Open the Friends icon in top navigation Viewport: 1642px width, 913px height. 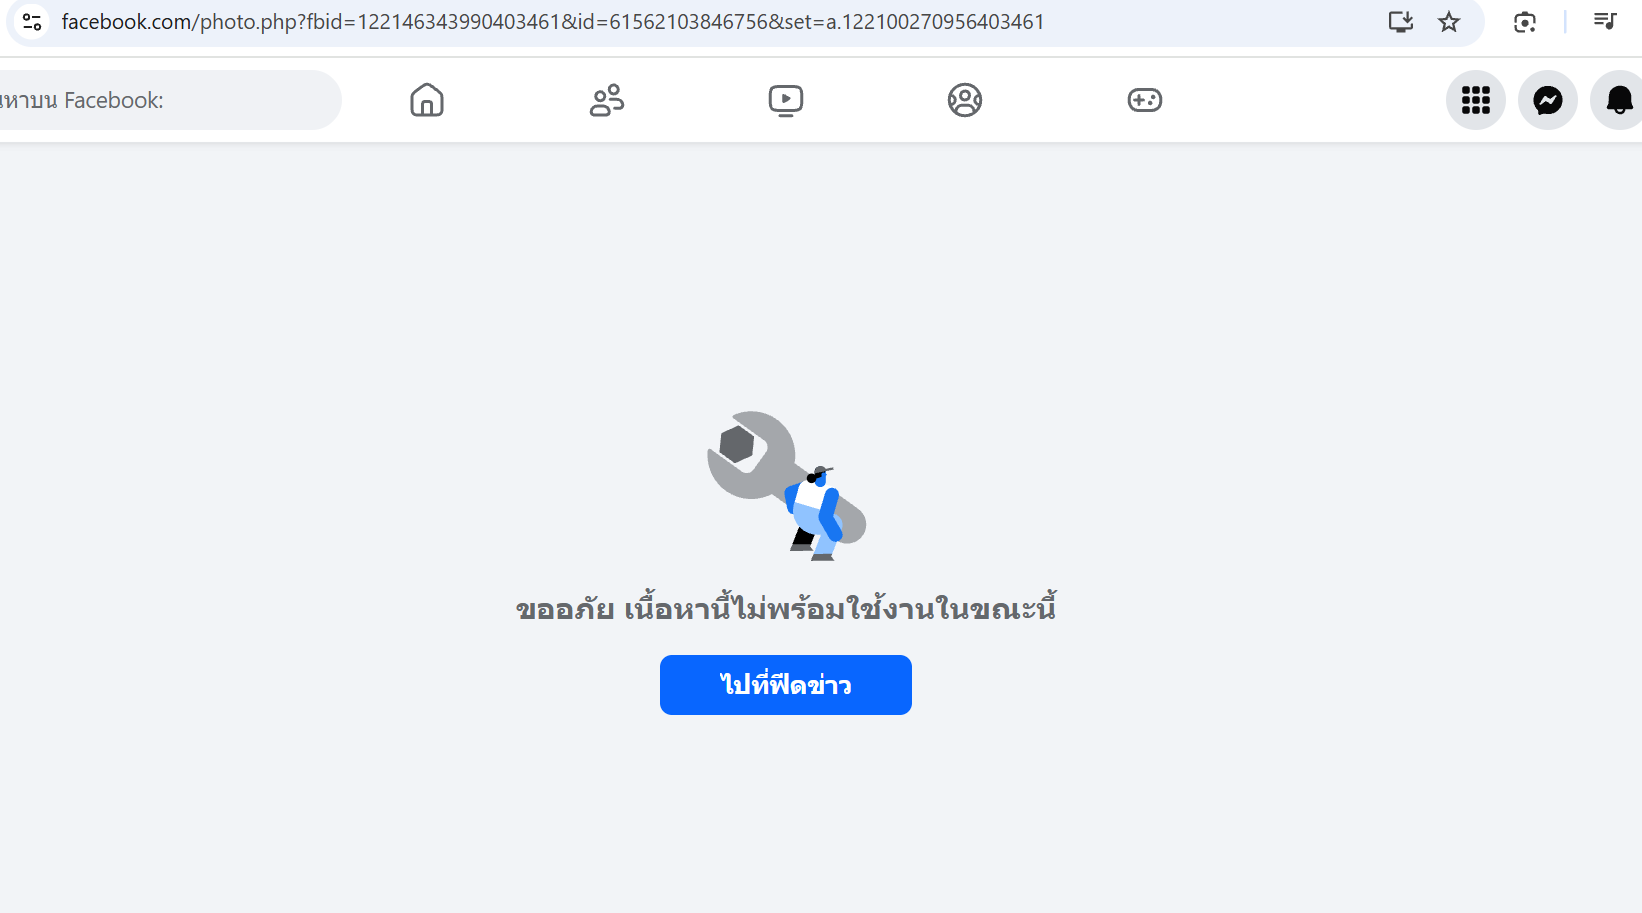pyautogui.click(x=606, y=100)
